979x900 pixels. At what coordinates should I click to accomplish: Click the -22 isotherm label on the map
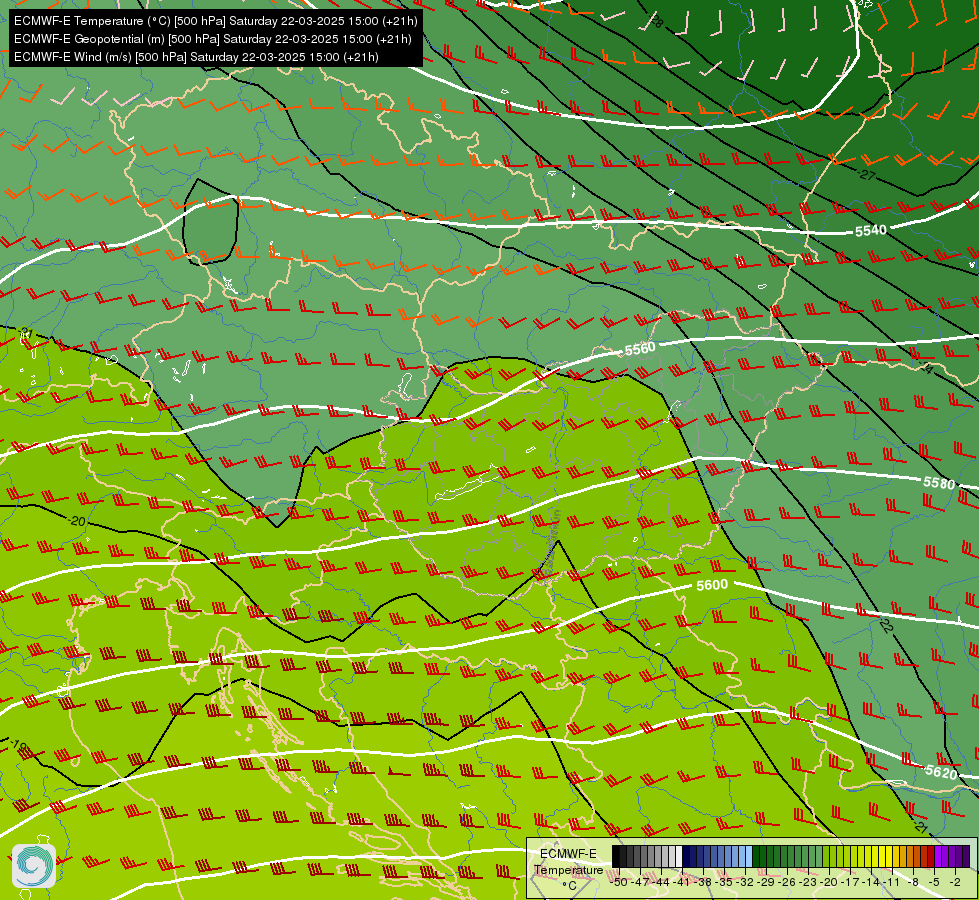(x=886, y=625)
